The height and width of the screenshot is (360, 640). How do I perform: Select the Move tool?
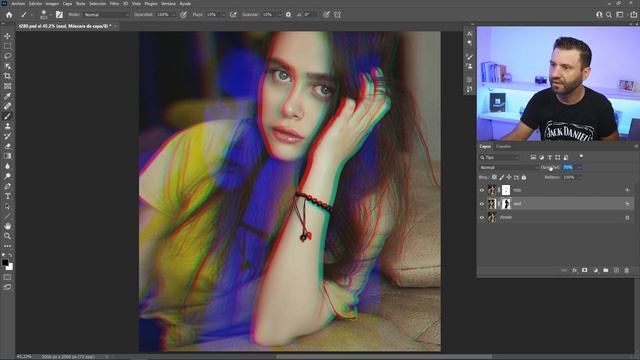coord(7,36)
